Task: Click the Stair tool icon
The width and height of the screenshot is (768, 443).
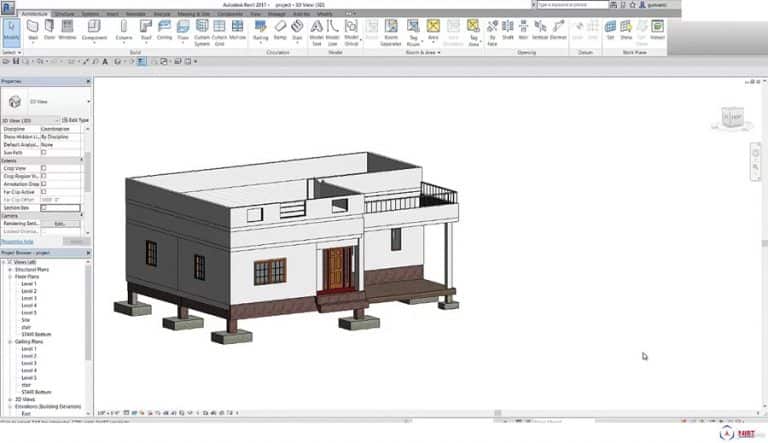Action: (297, 28)
